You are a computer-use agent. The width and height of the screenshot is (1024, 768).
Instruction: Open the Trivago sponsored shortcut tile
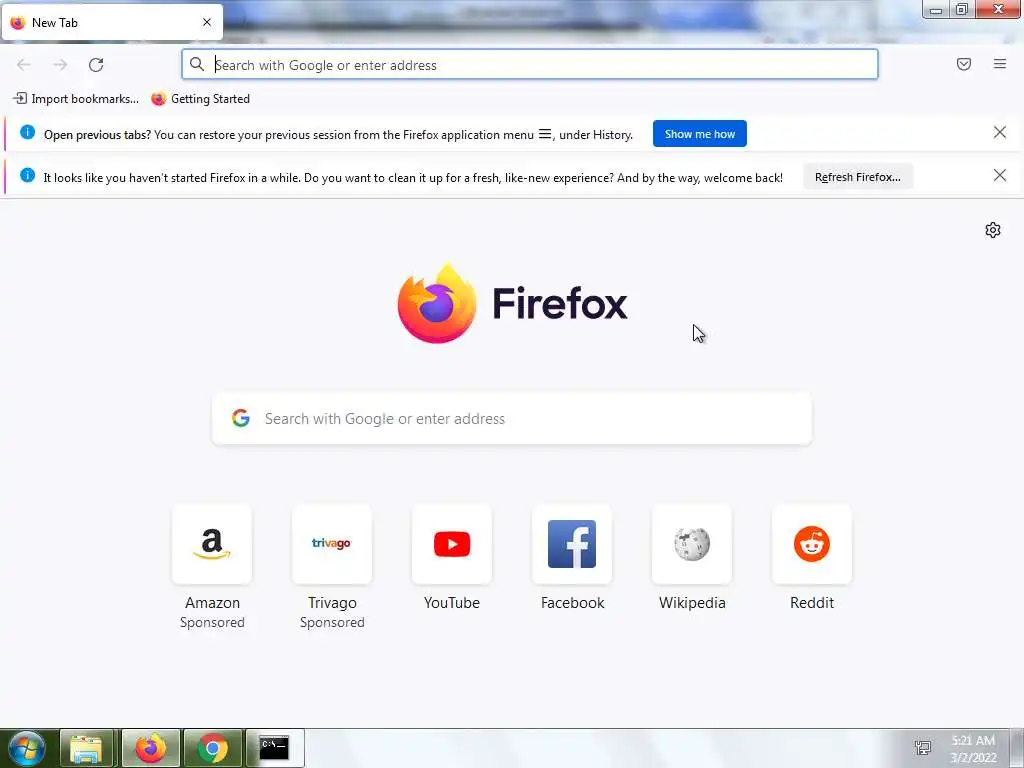point(332,544)
